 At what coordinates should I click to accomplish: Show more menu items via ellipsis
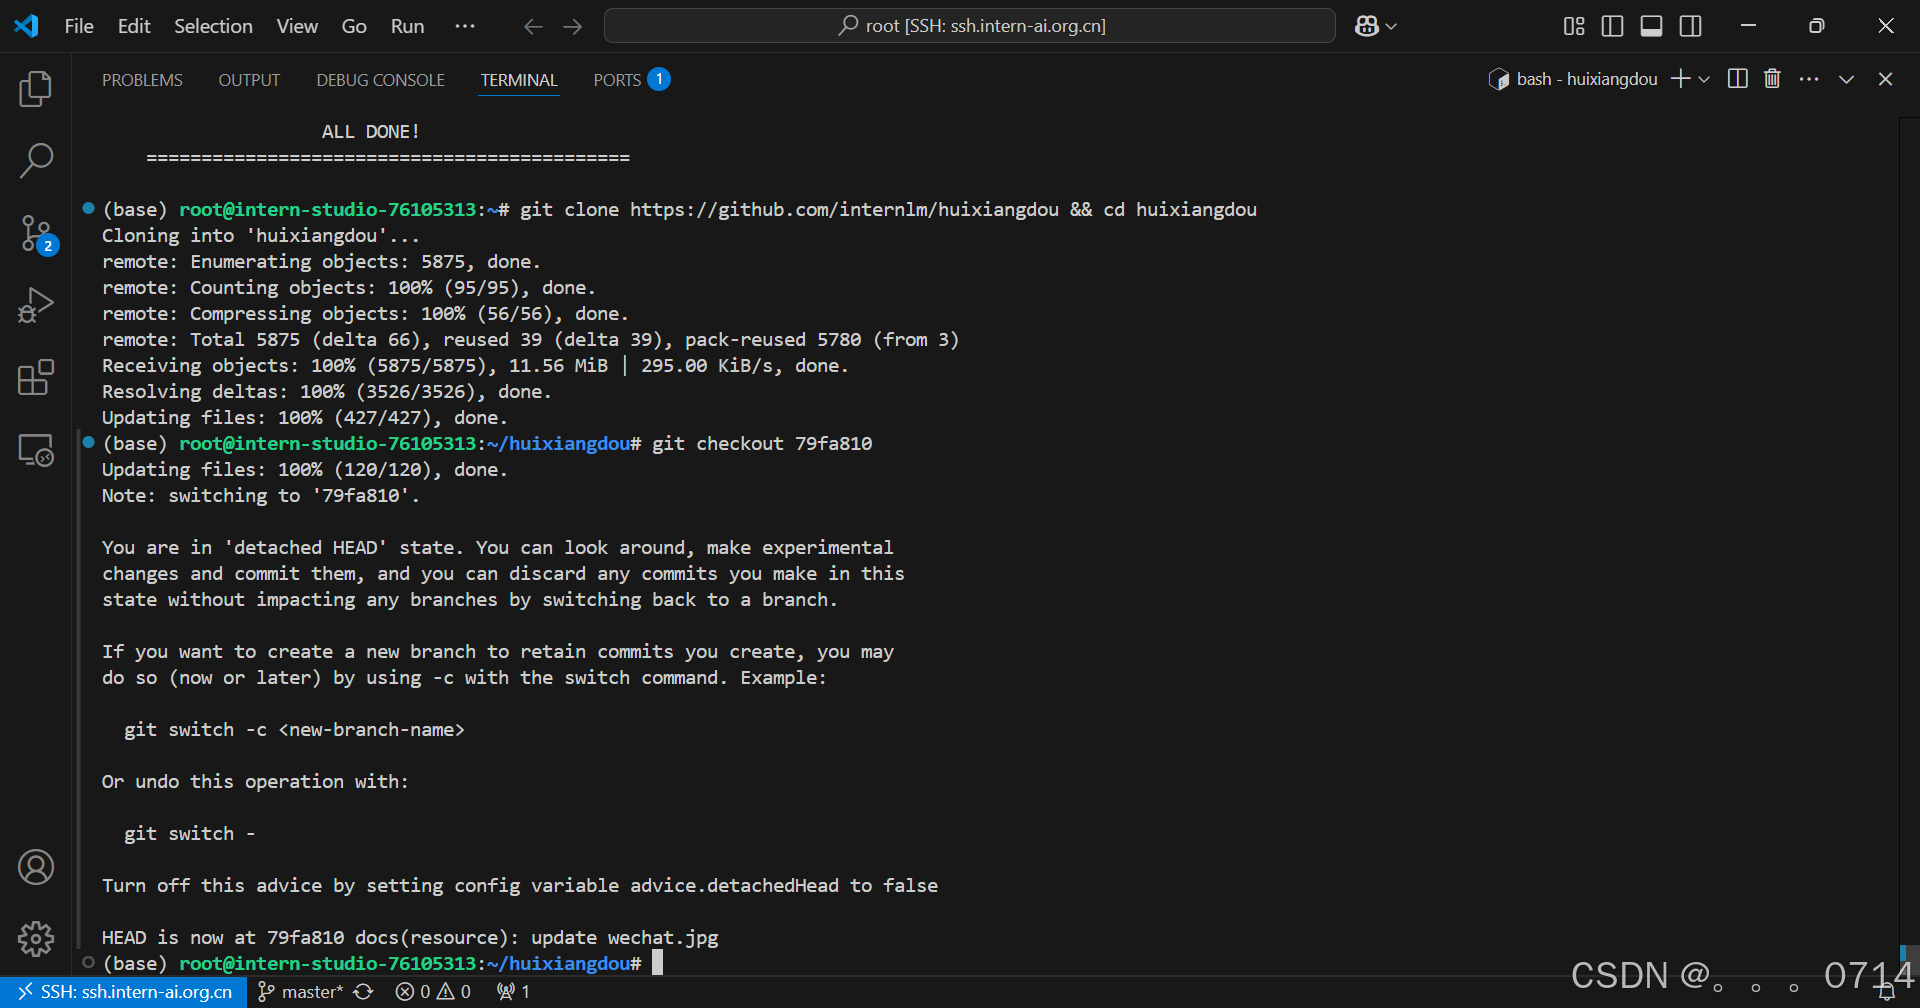click(465, 26)
